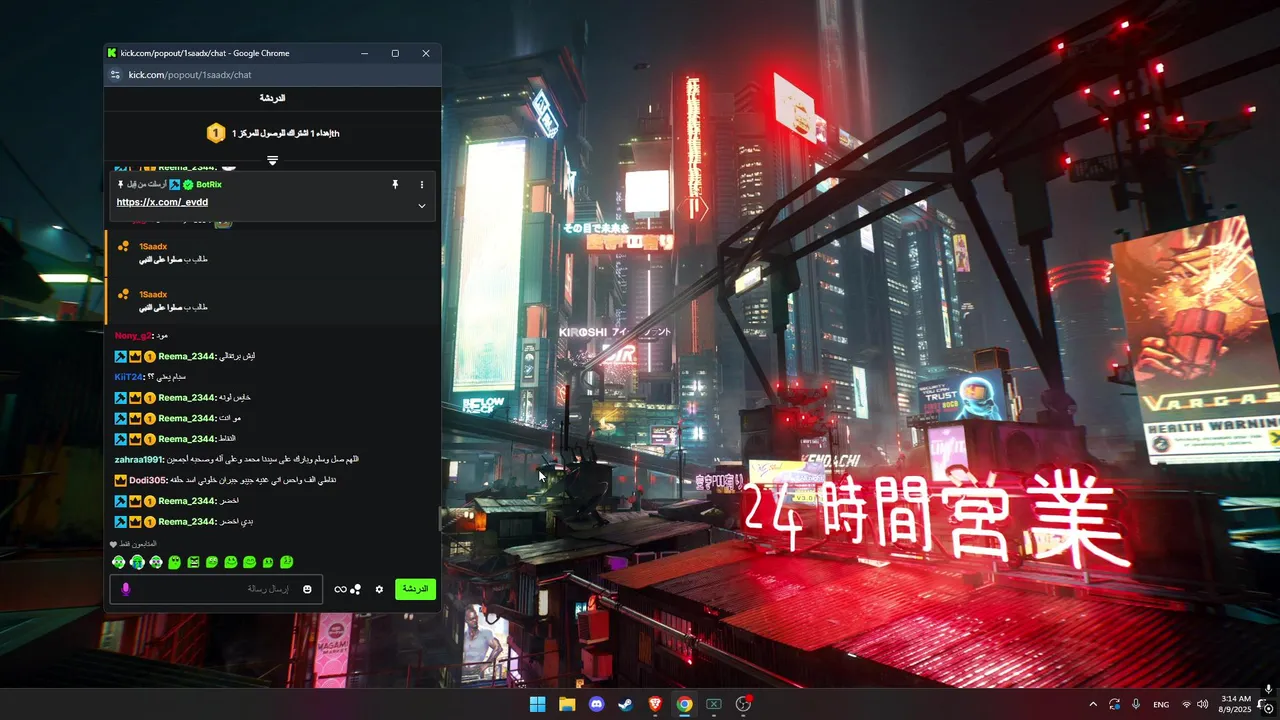
Task: Click the green 'الدردشة' send button
Action: pos(415,589)
